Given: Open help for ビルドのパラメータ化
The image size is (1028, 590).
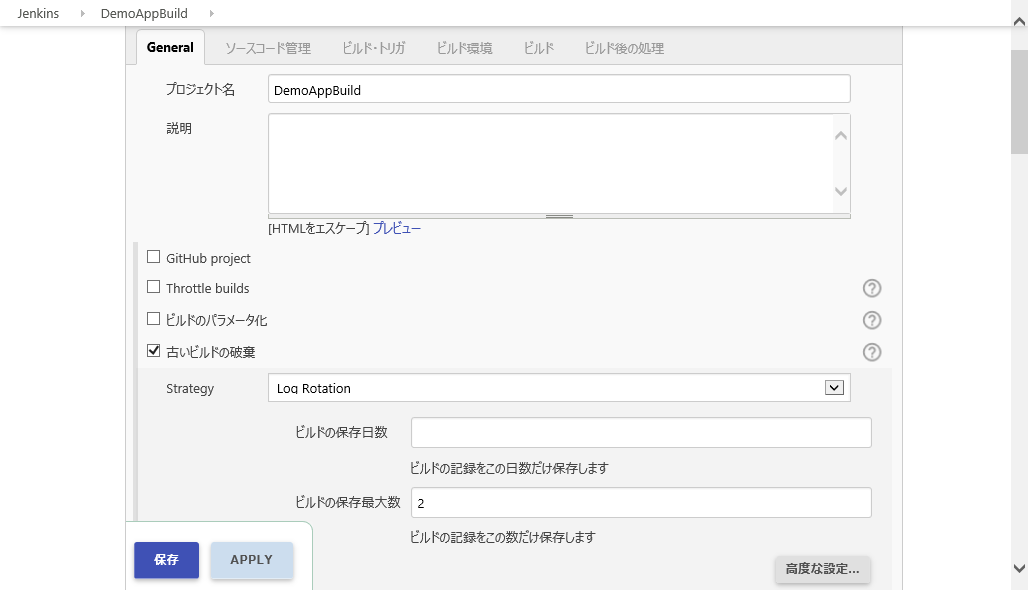Looking at the screenshot, I should coord(871,320).
